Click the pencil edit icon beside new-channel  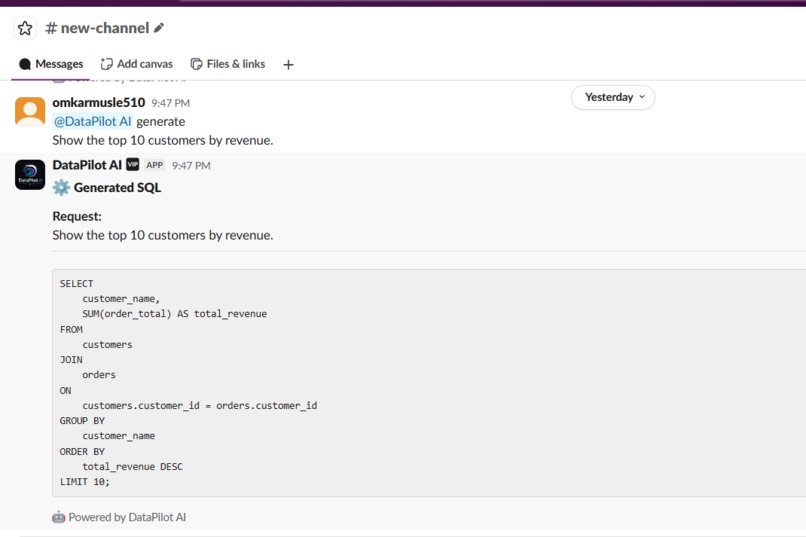(x=159, y=28)
